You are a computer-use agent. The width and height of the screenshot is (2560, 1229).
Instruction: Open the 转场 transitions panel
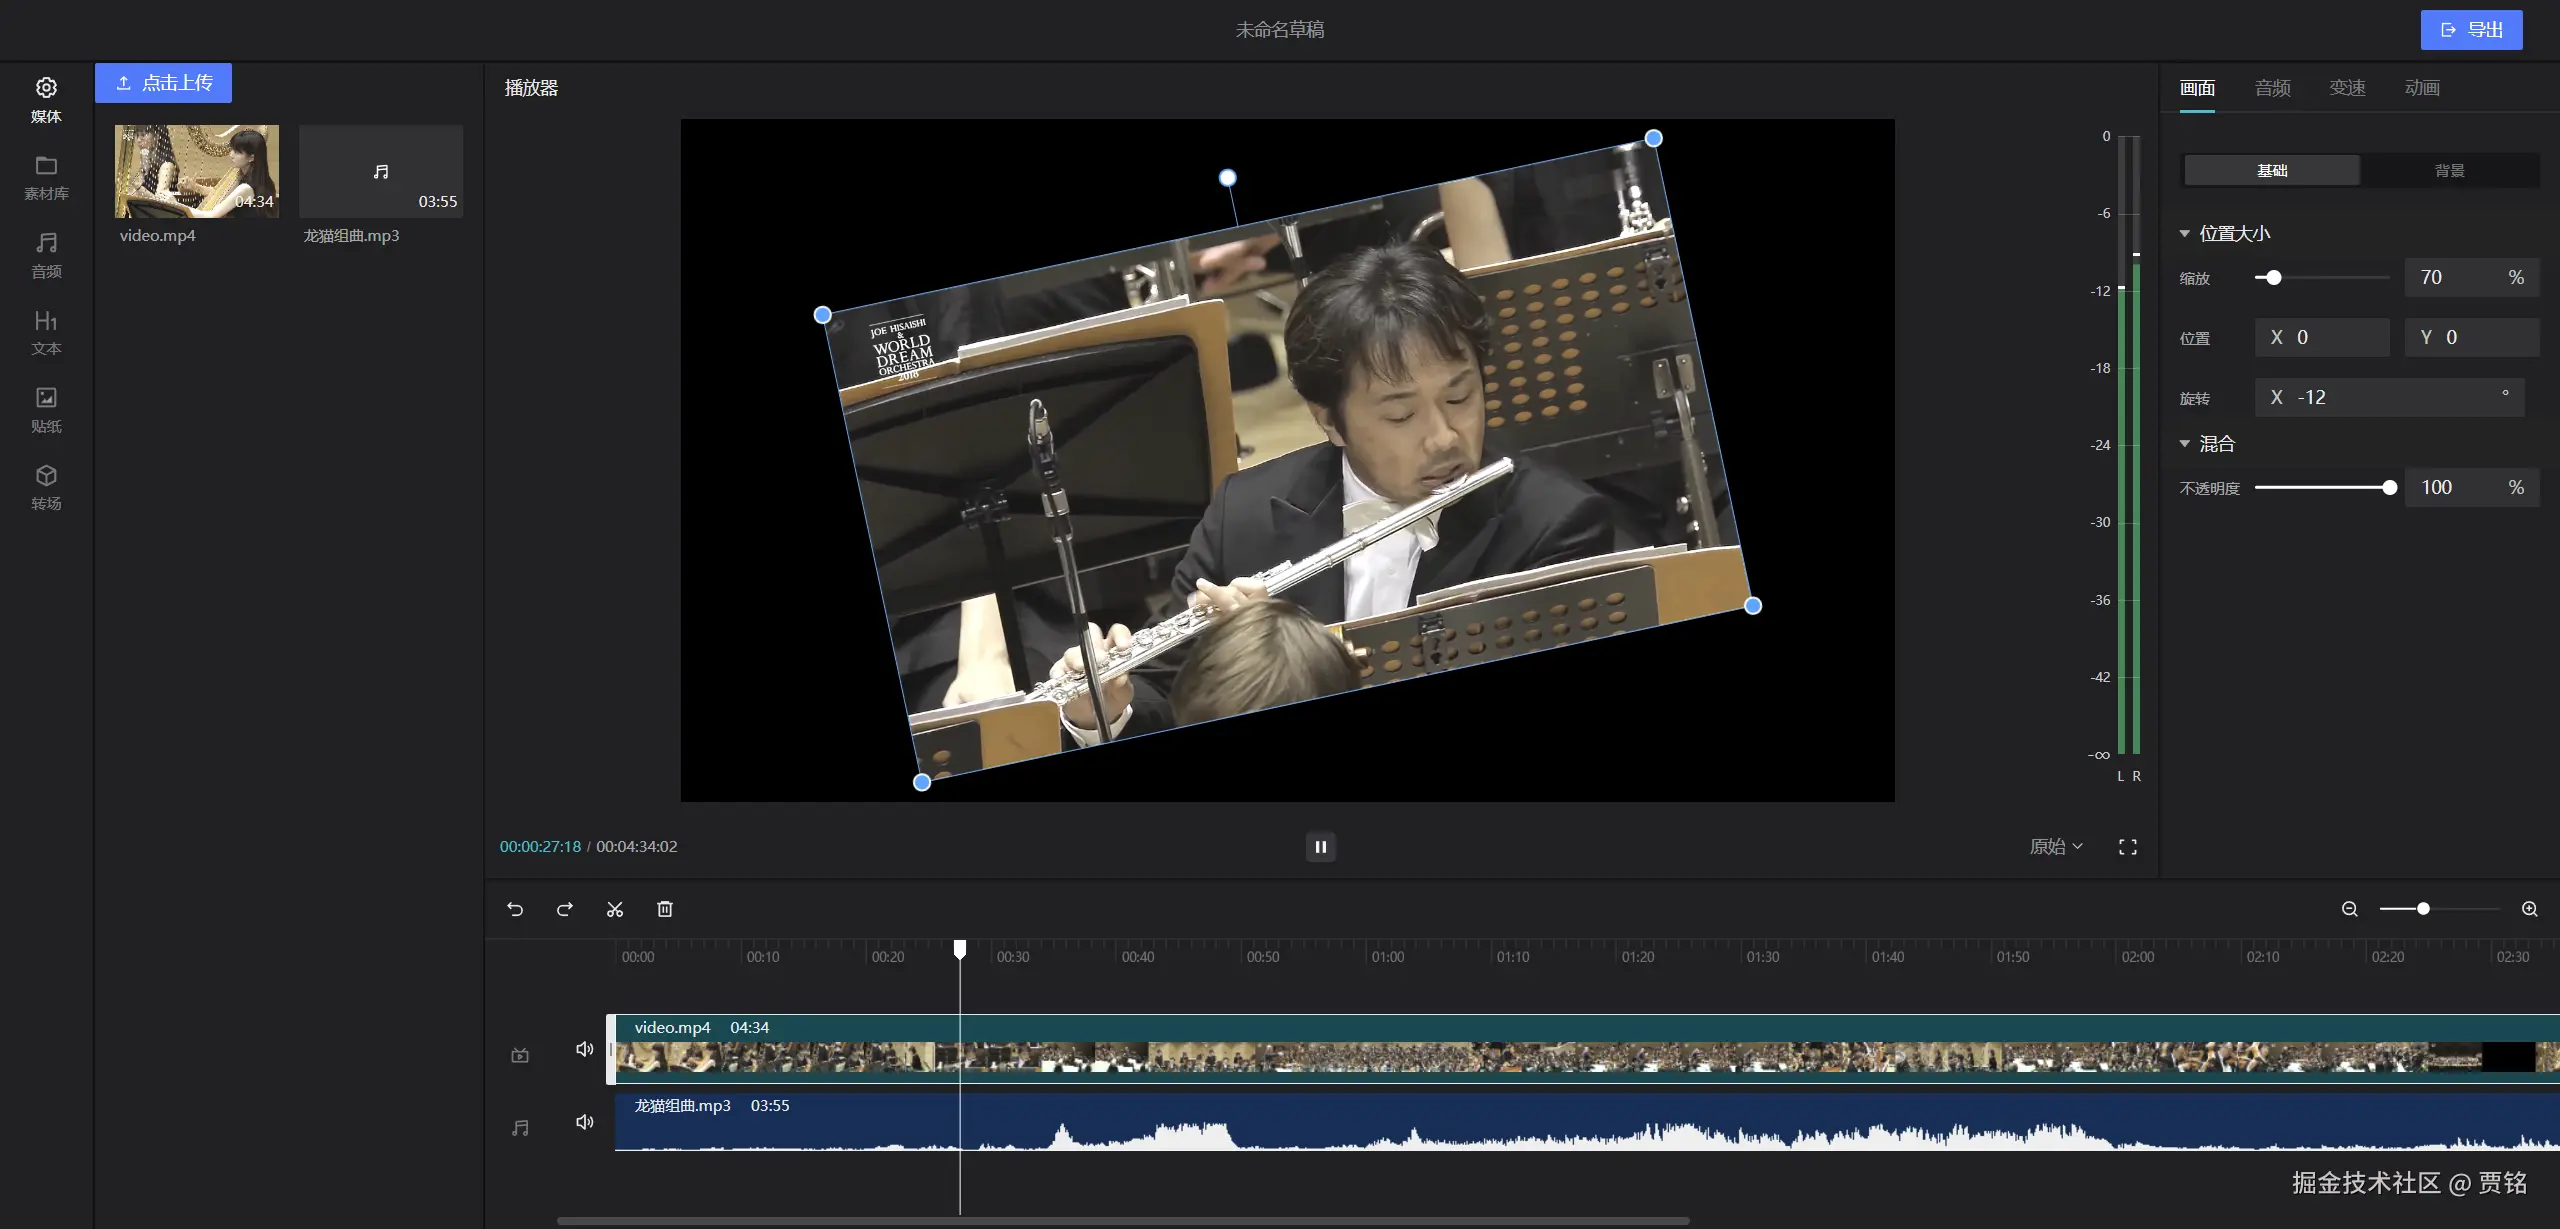pyautogui.click(x=46, y=487)
